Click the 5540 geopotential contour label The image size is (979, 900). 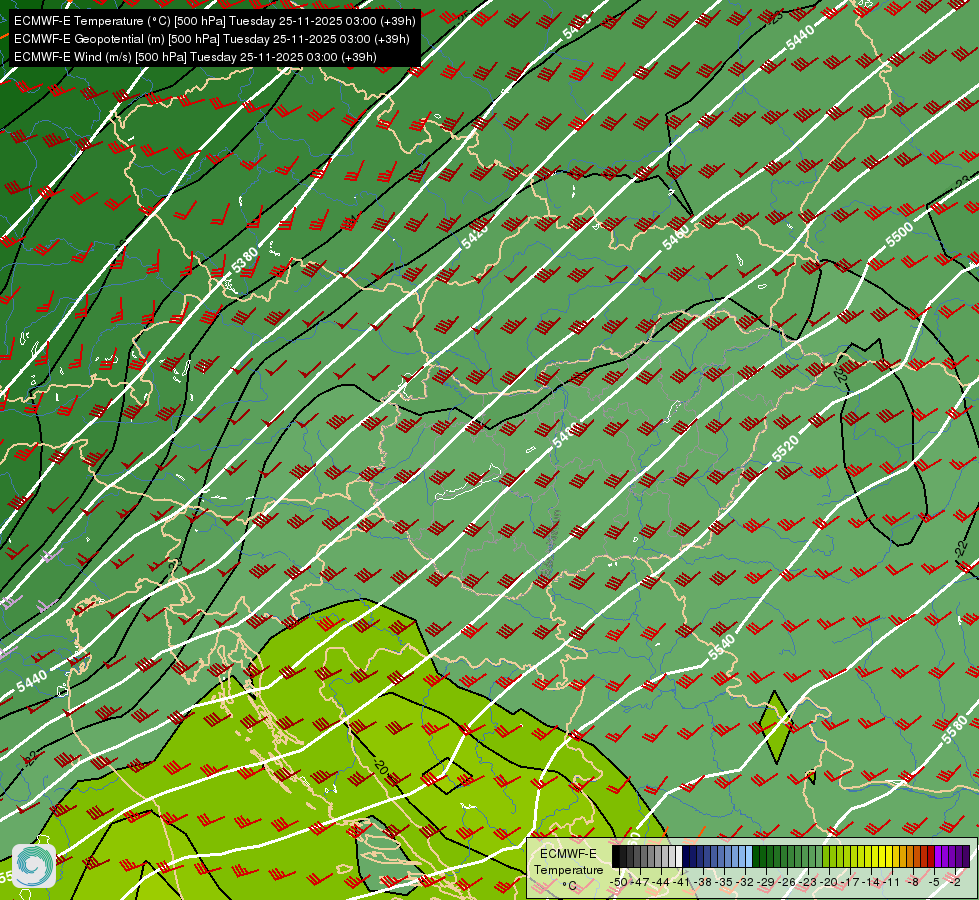(722, 647)
